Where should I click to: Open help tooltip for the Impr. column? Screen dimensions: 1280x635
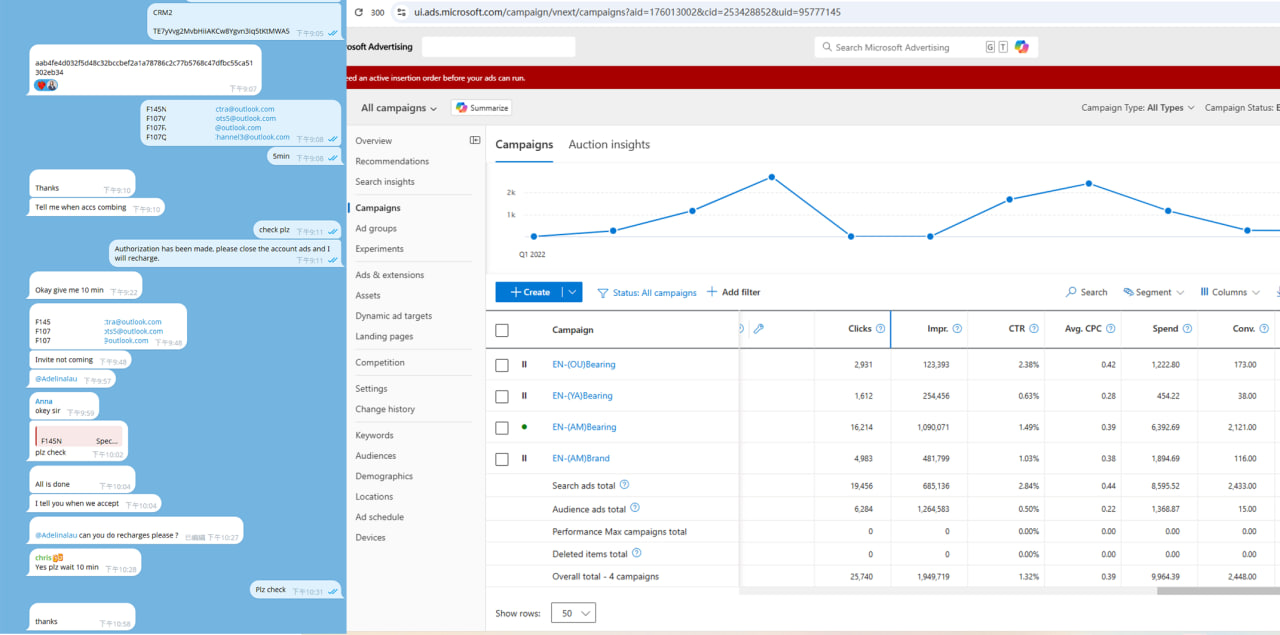(x=957, y=328)
